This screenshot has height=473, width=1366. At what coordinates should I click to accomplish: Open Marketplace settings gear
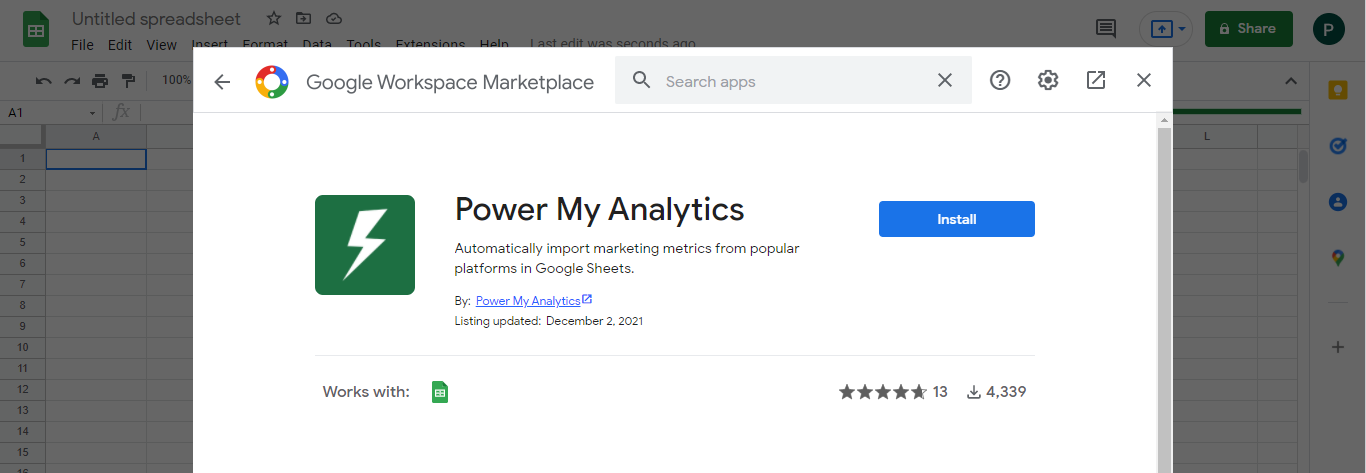(x=1048, y=81)
